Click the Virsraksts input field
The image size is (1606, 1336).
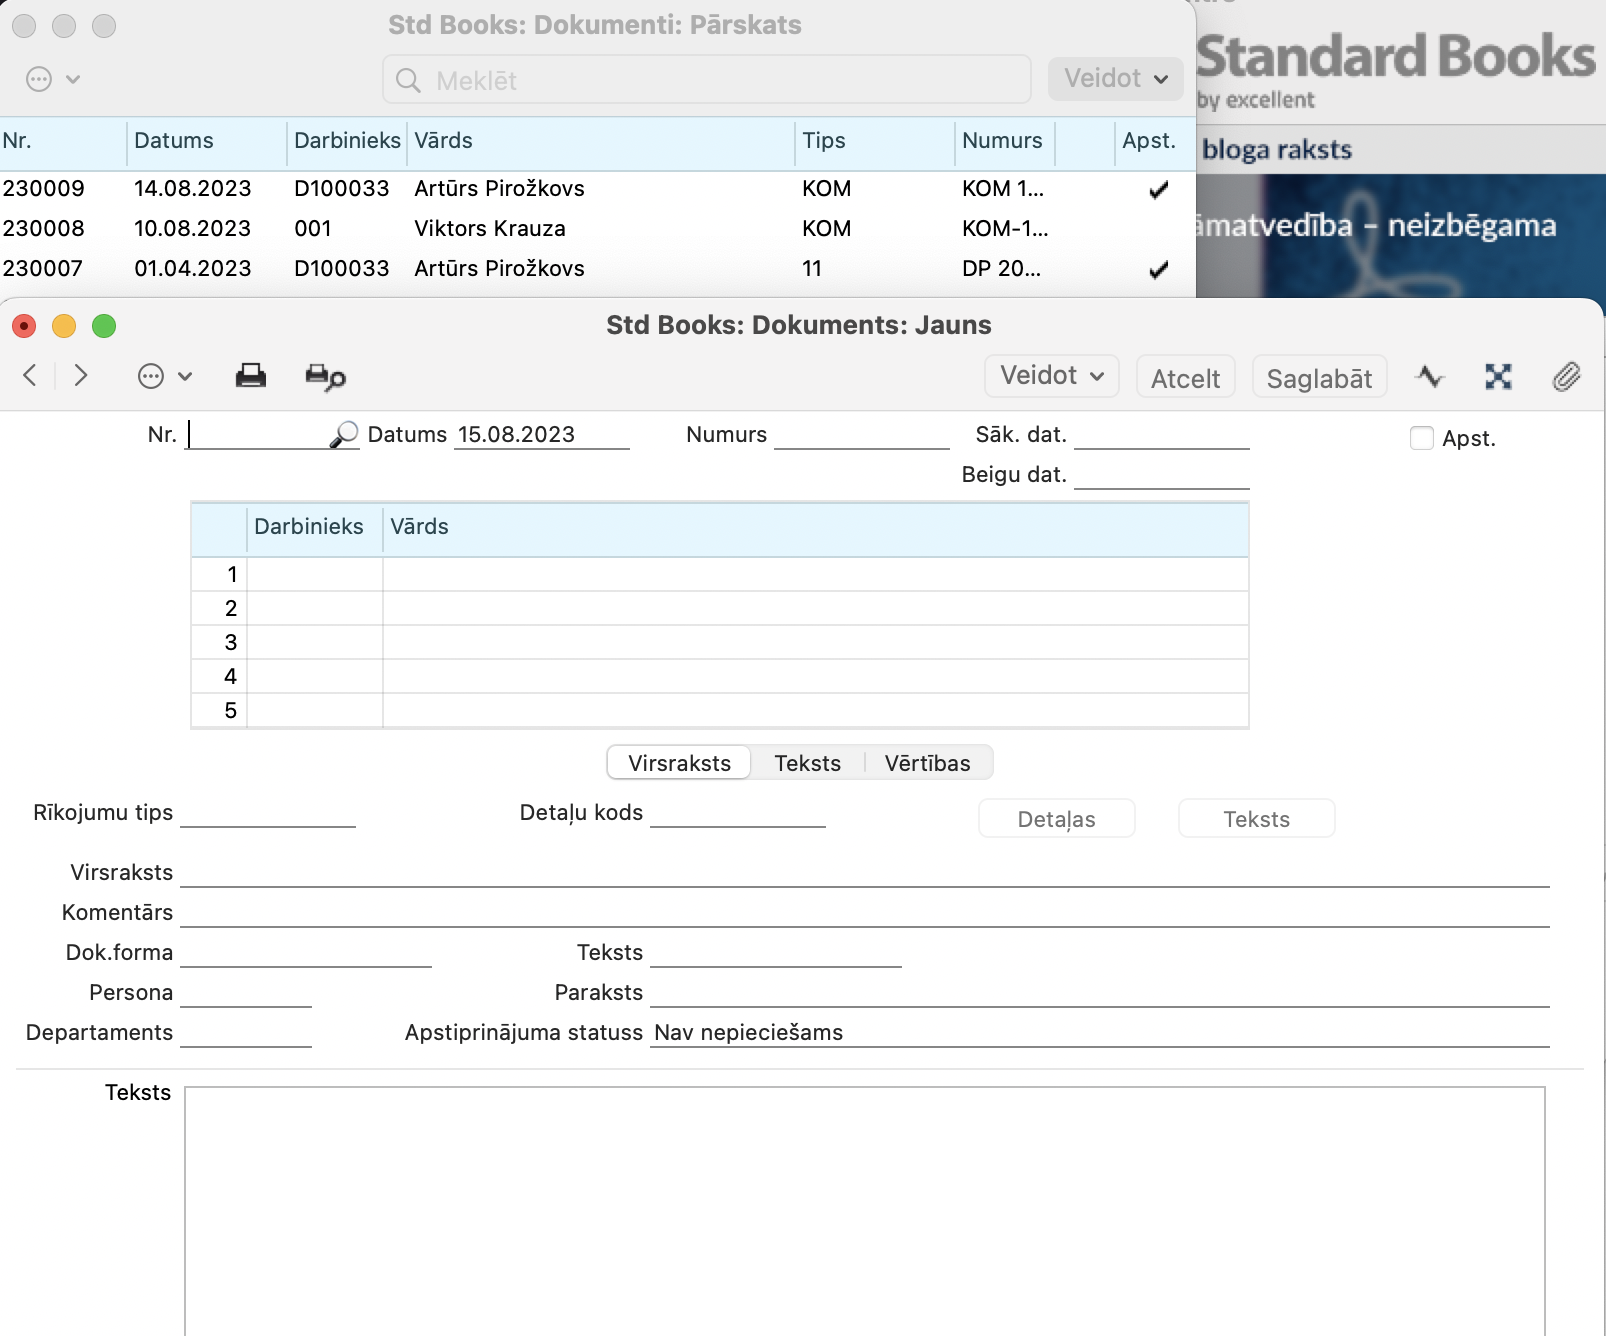[x=864, y=873]
